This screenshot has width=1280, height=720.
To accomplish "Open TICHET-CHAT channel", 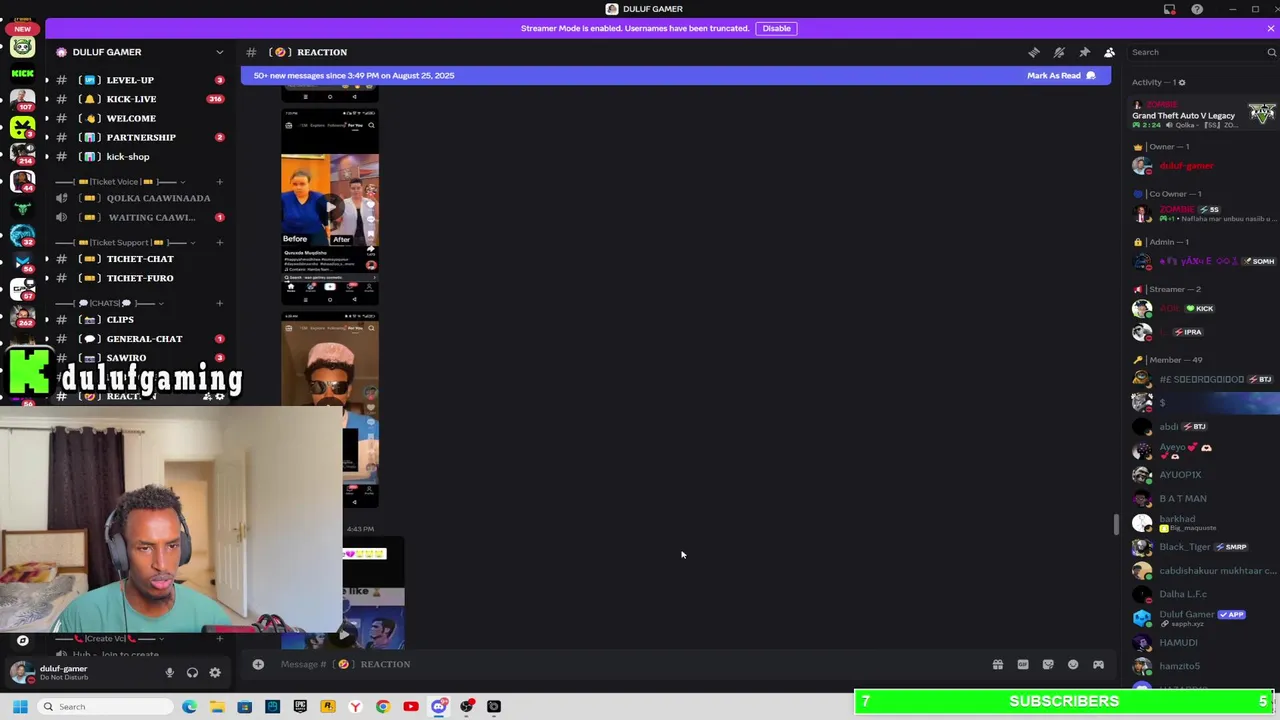I will coord(140,259).
